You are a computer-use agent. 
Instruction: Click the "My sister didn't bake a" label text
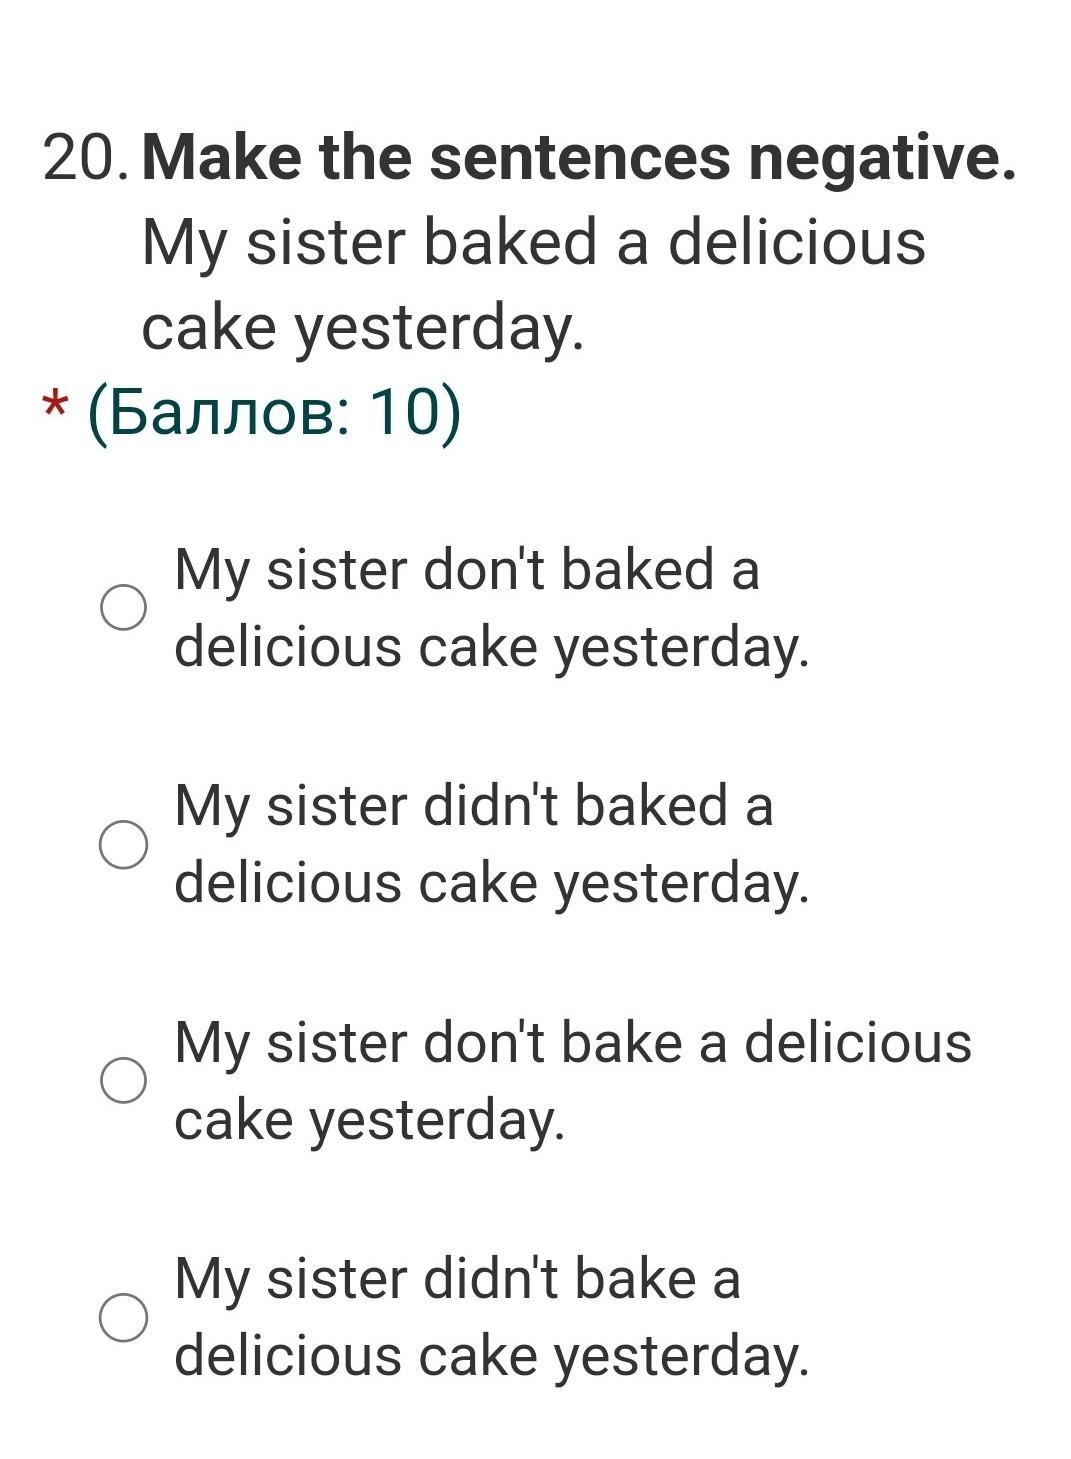pyautogui.click(x=457, y=1279)
